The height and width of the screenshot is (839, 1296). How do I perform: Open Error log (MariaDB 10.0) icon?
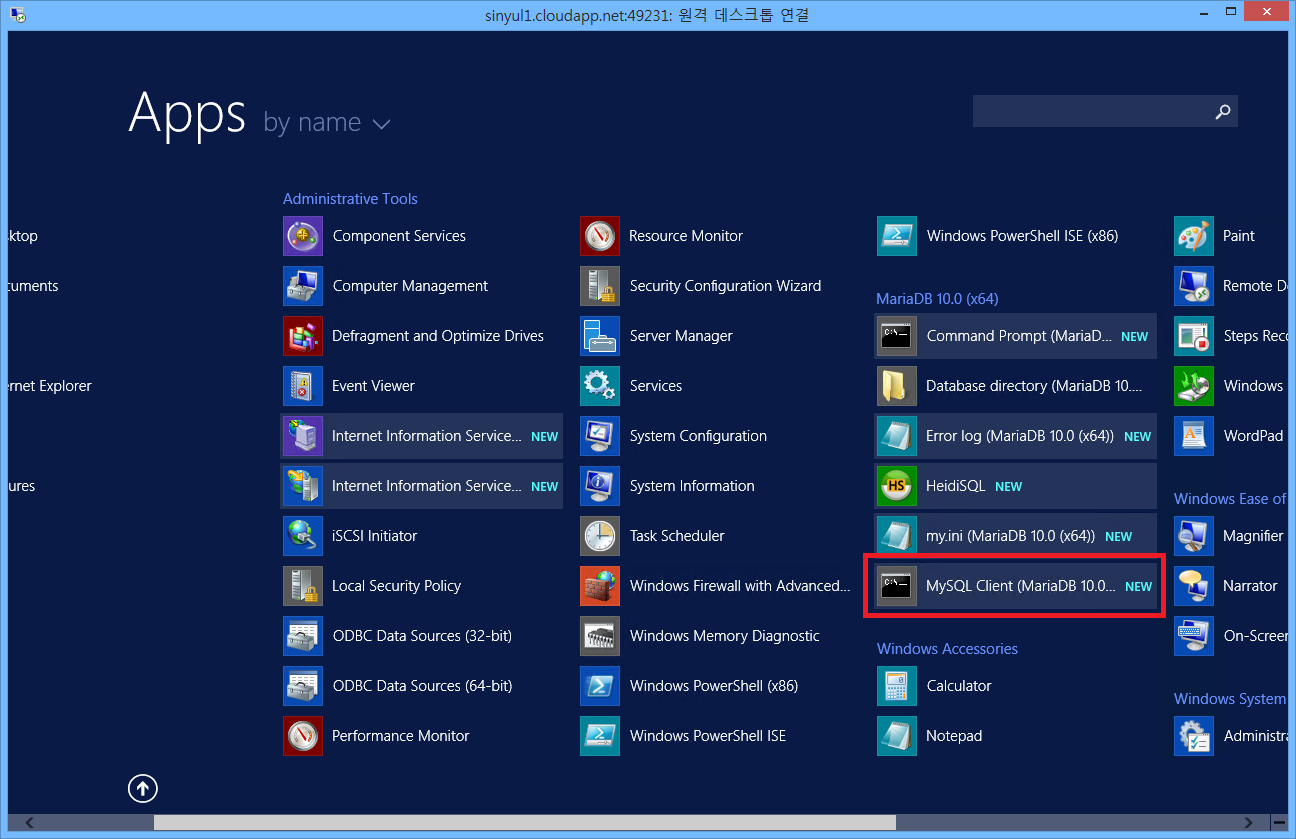(897, 436)
